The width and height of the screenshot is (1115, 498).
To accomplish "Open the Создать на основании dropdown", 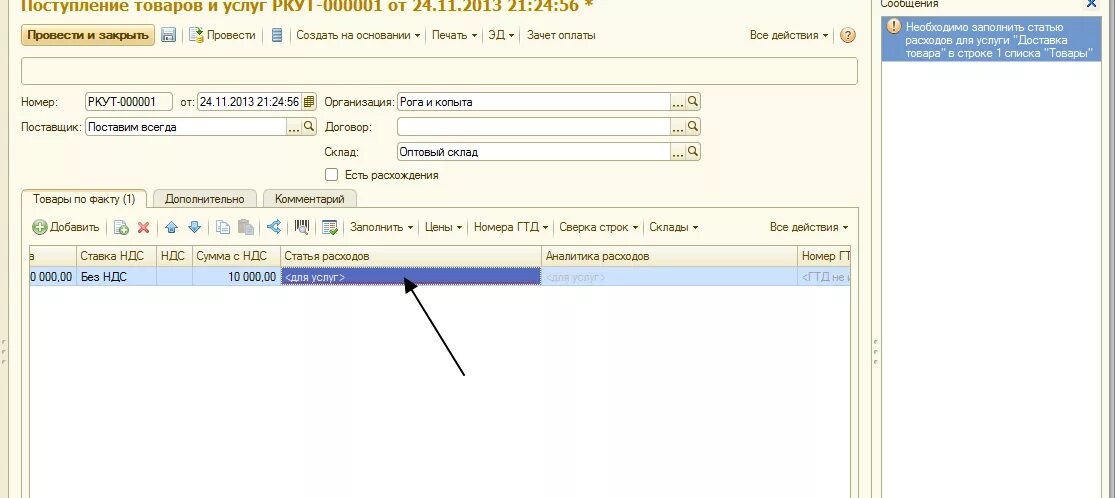I will click(x=358, y=35).
